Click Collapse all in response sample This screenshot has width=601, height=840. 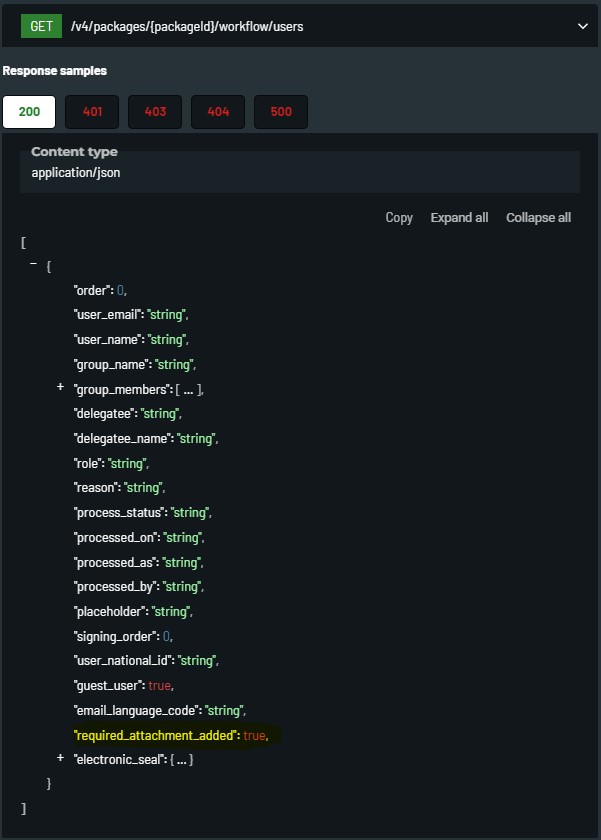point(538,218)
